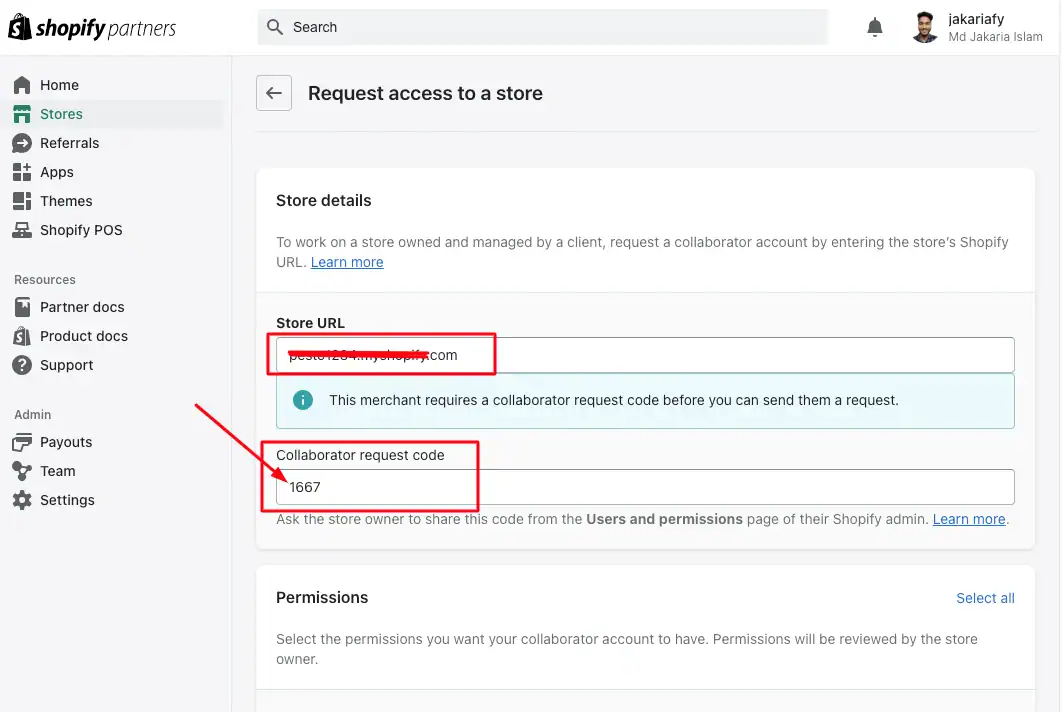
Task: Open Learn more link below request code
Action: tap(969, 519)
